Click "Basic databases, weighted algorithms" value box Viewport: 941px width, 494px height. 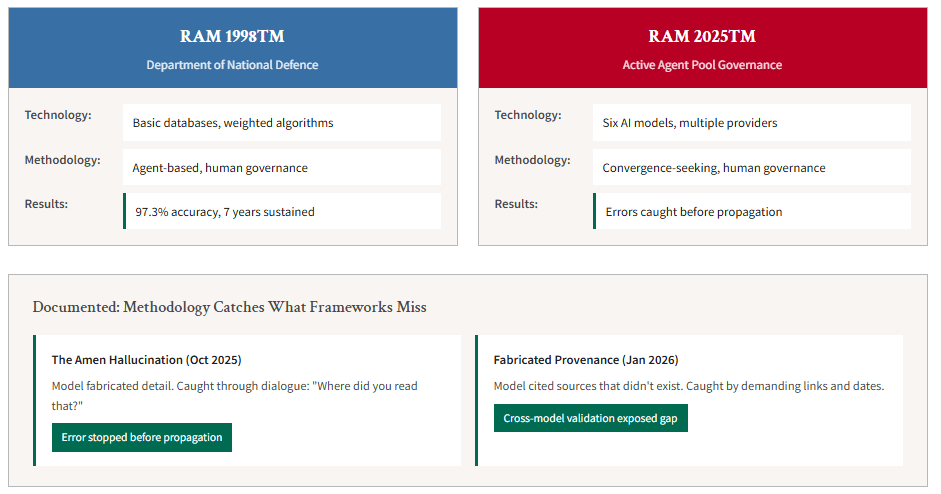(281, 123)
